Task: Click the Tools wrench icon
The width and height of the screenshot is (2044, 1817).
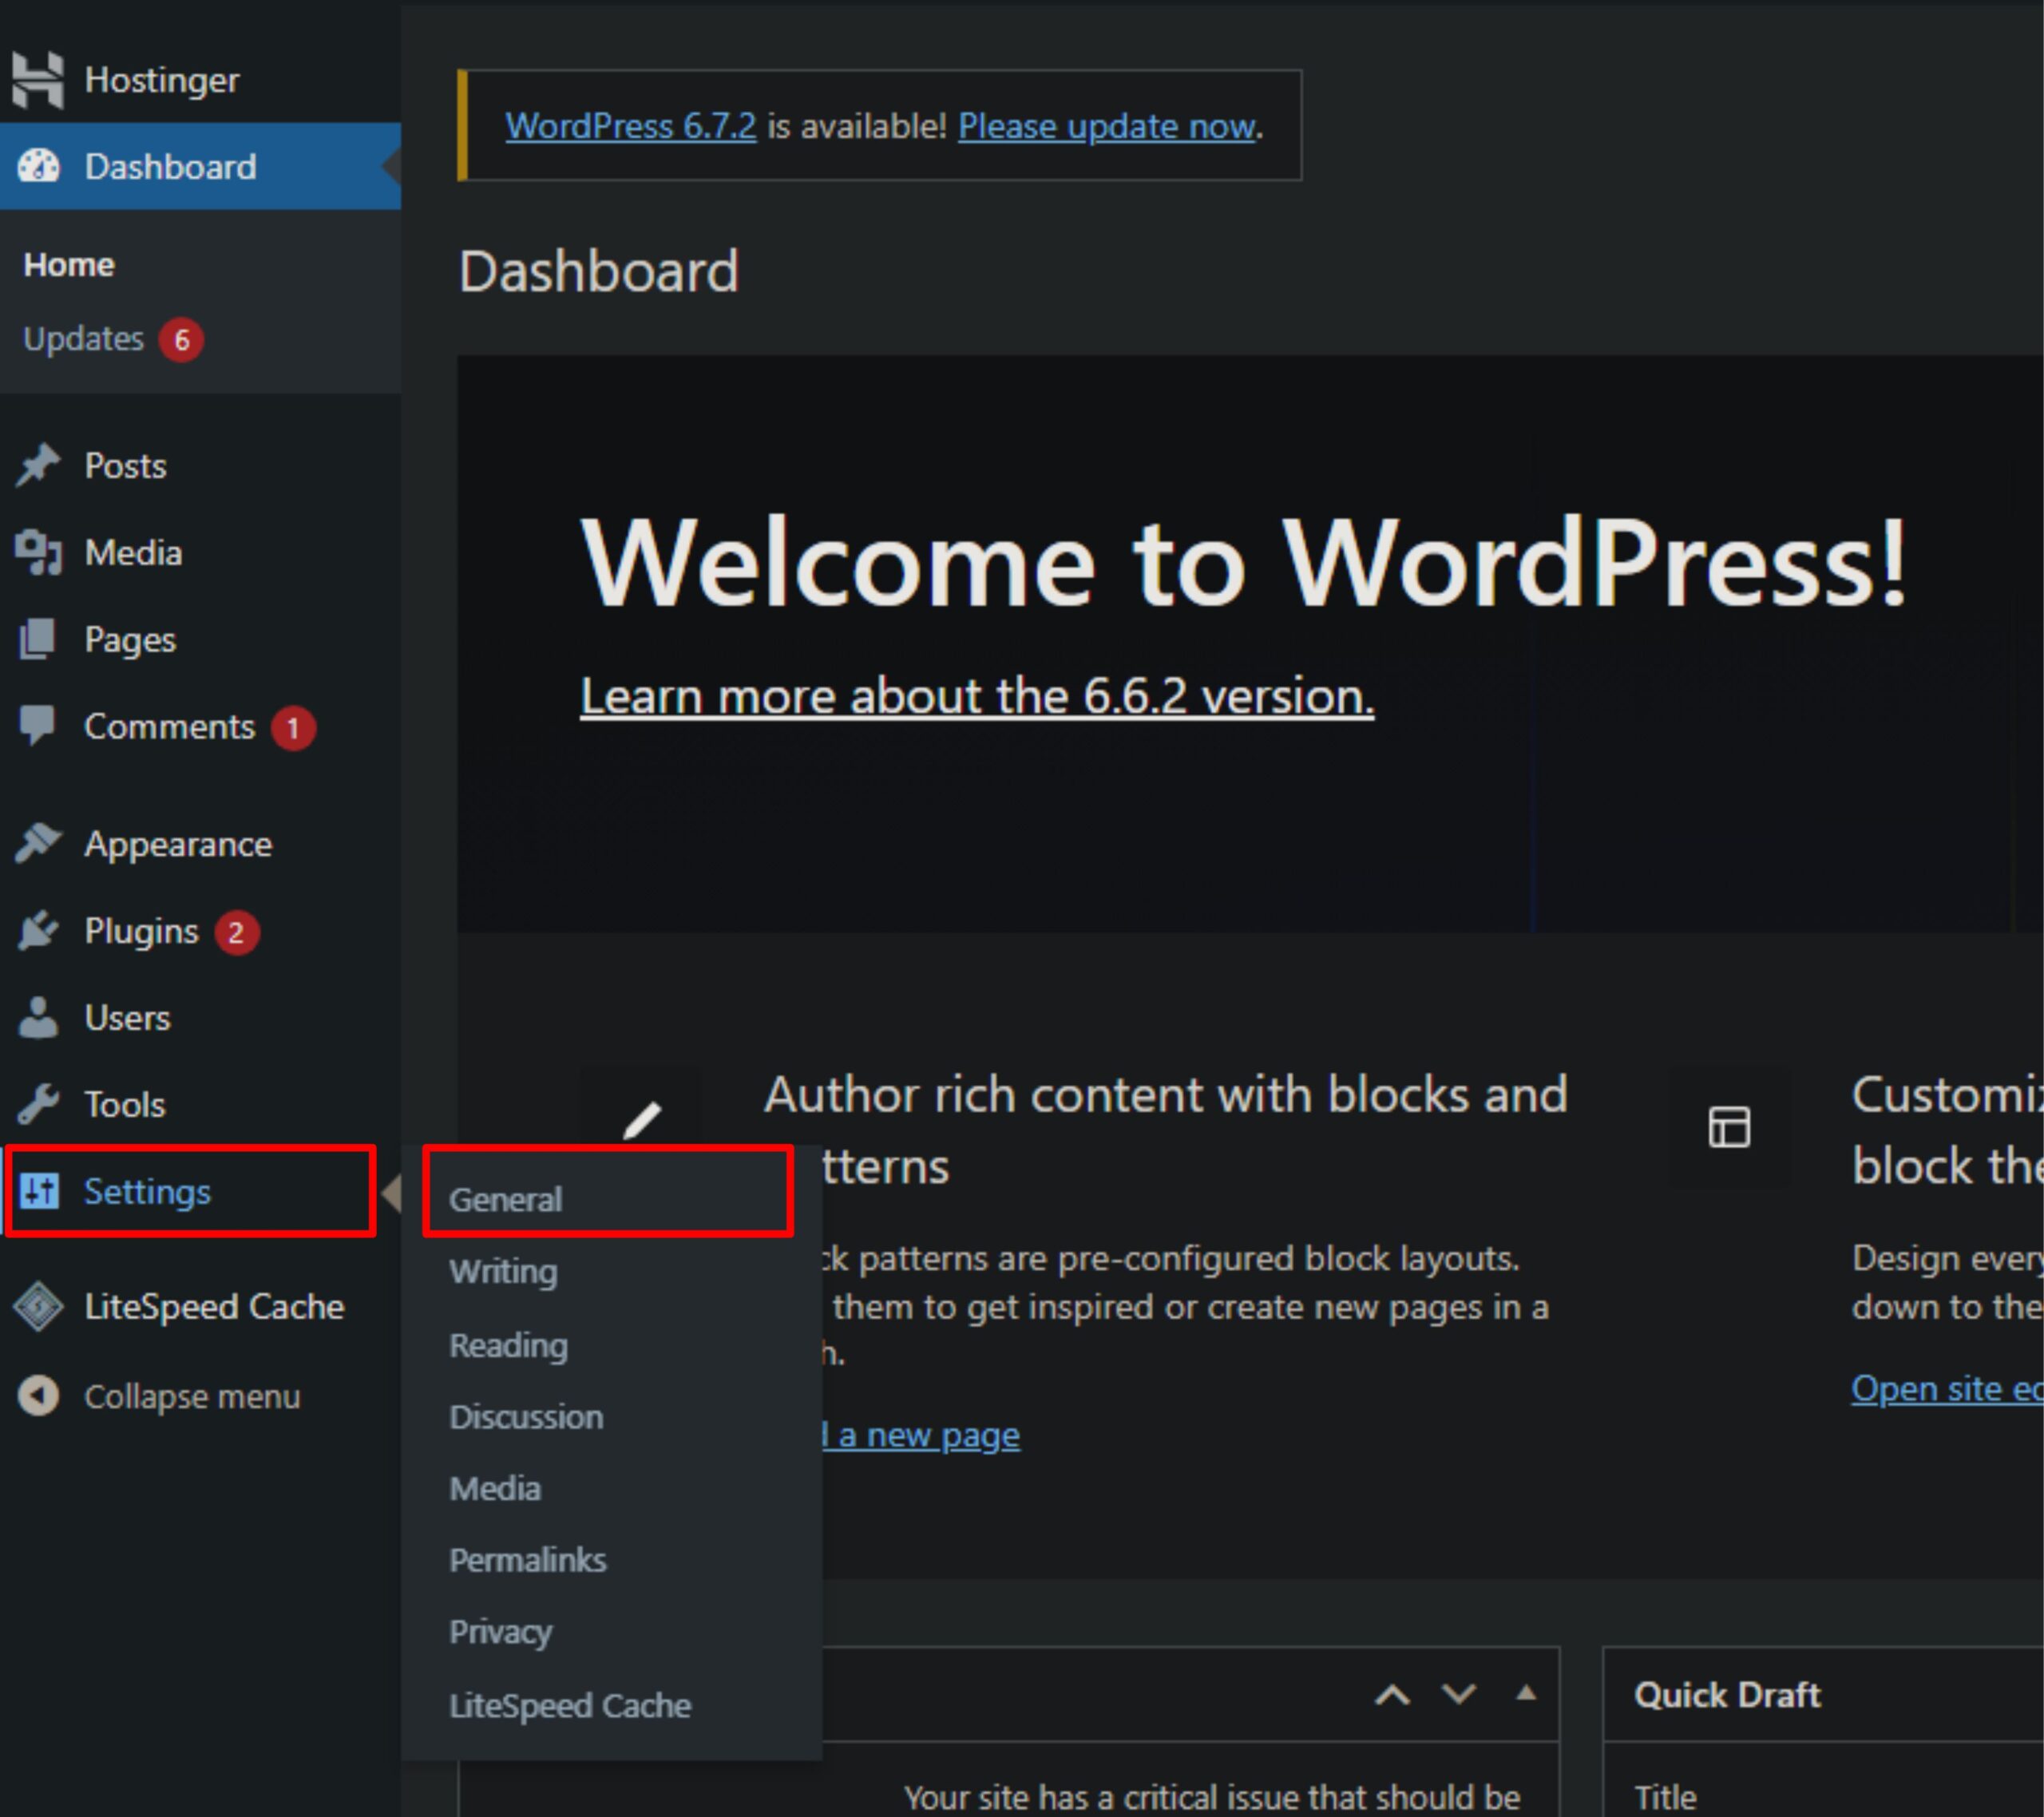Action: 39,1104
